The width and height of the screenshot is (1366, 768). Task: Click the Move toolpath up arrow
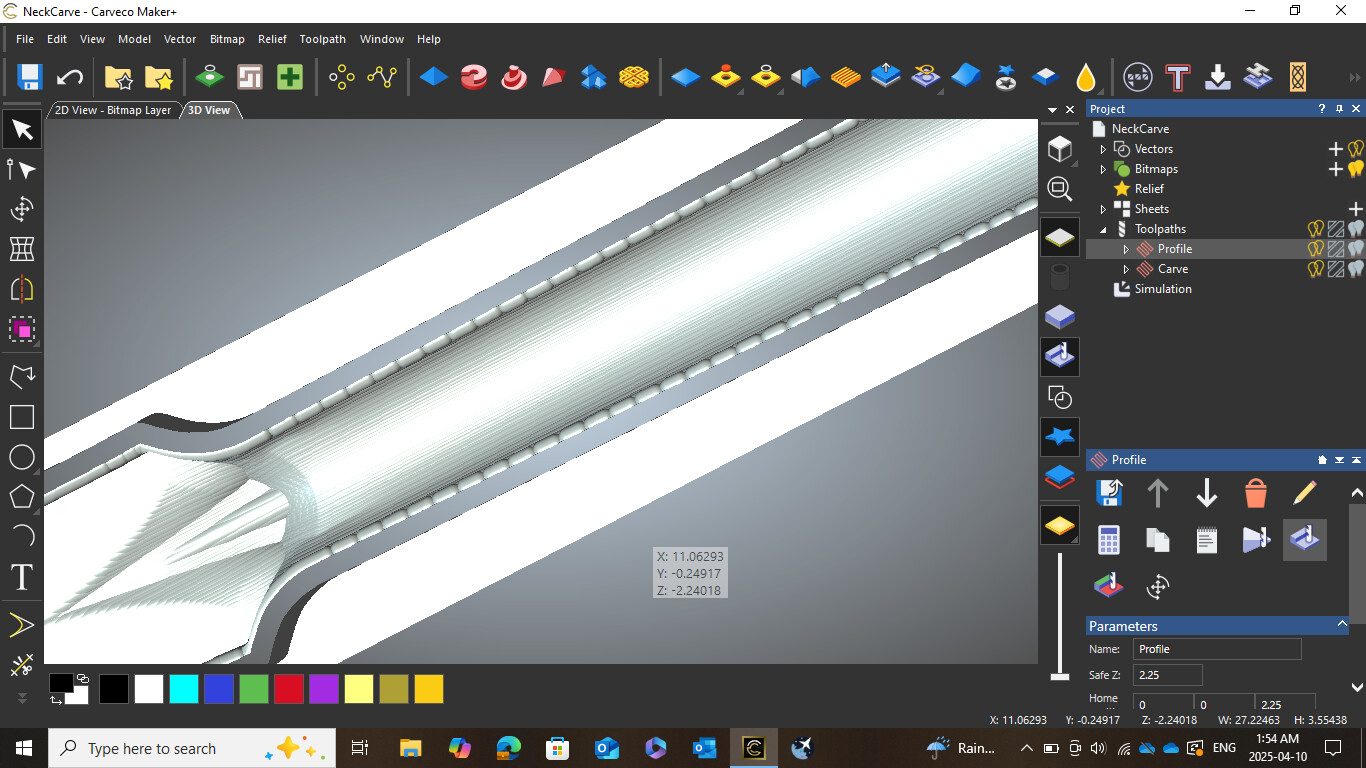[x=1158, y=492]
